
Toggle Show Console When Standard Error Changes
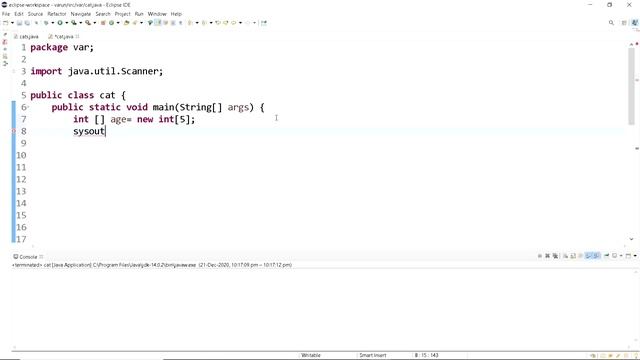click(x=596, y=256)
